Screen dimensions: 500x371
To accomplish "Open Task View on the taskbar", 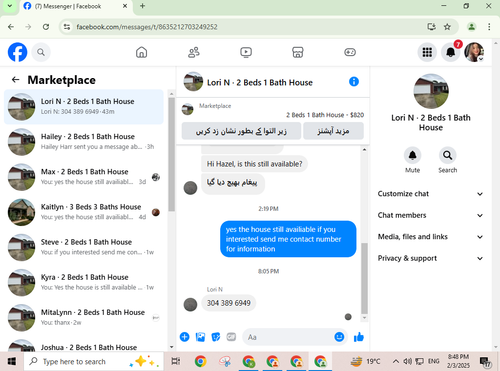I will [x=176, y=361].
